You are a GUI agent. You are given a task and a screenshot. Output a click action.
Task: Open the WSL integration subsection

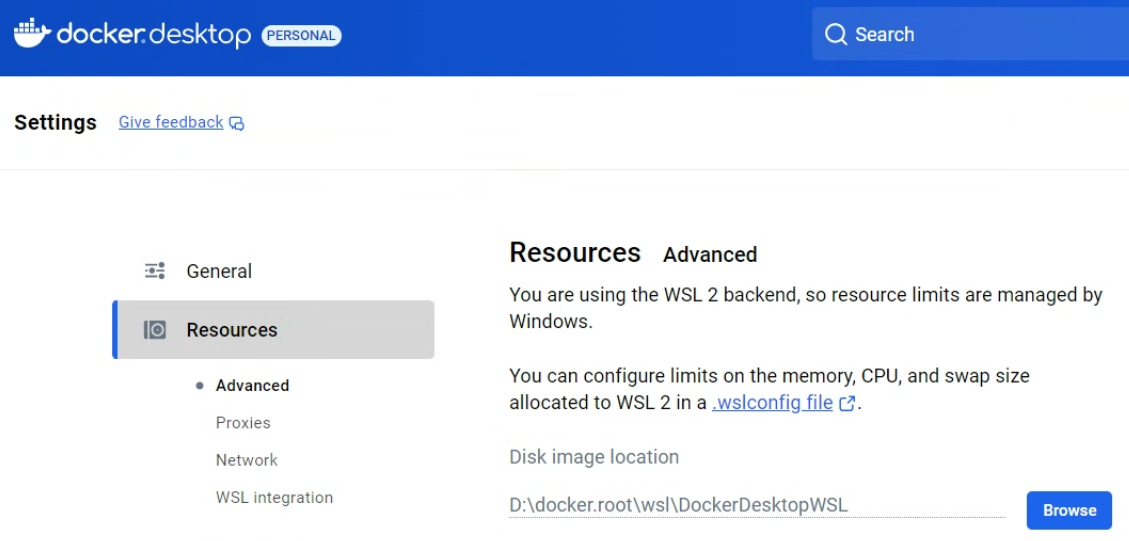[274, 498]
